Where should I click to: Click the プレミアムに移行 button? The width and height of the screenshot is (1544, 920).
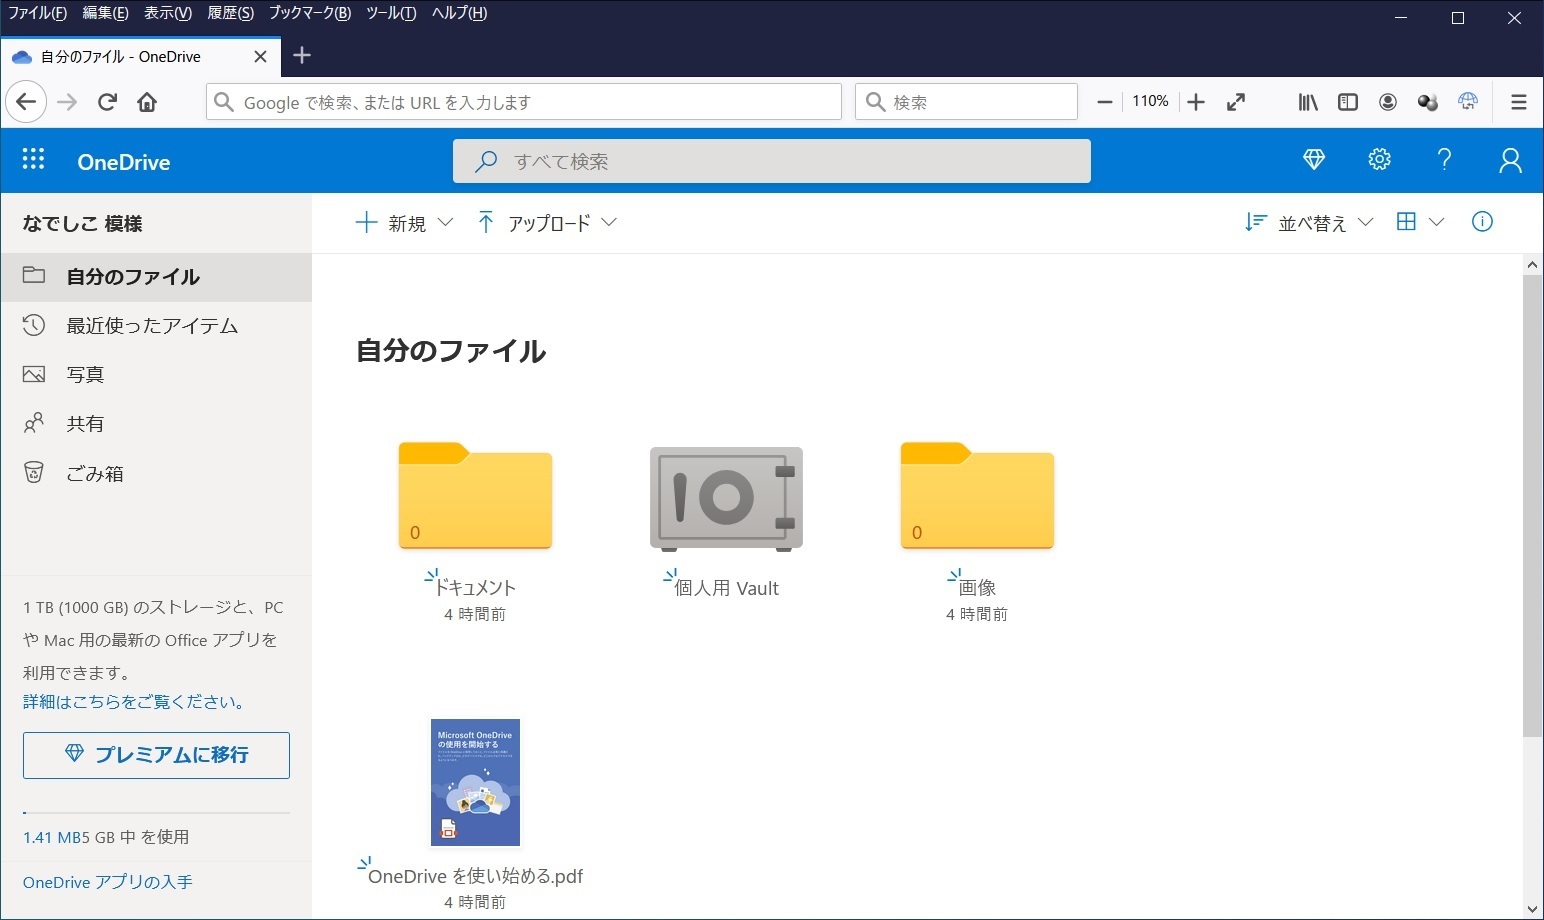coord(156,755)
